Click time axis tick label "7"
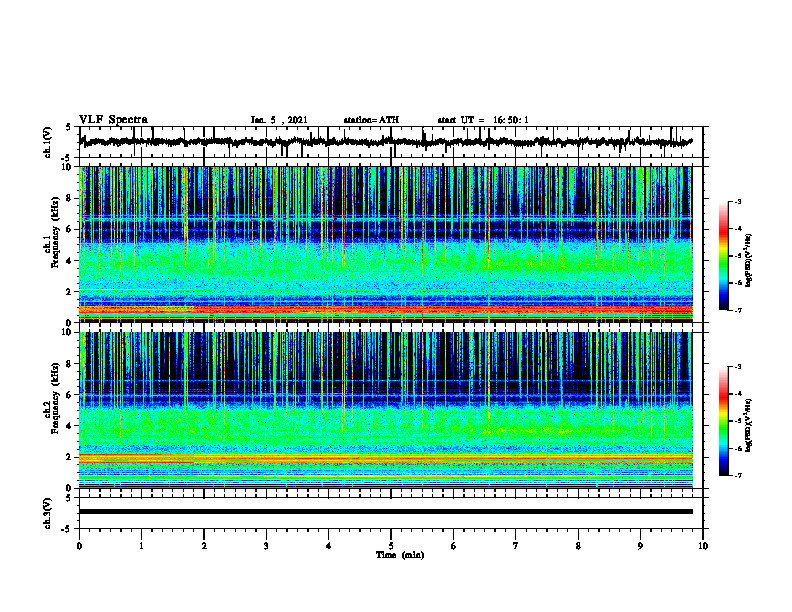 (x=516, y=546)
